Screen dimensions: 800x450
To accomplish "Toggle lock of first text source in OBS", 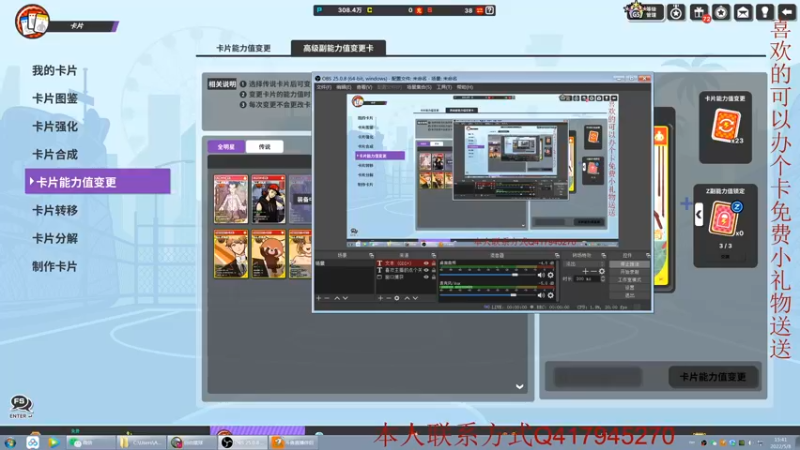I will point(434,263).
